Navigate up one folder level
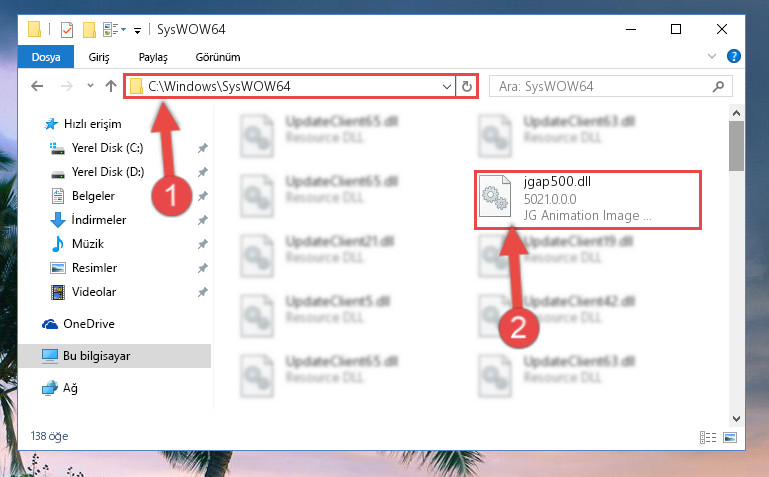Viewport: 769px width, 477px height. click(x=111, y=87)
